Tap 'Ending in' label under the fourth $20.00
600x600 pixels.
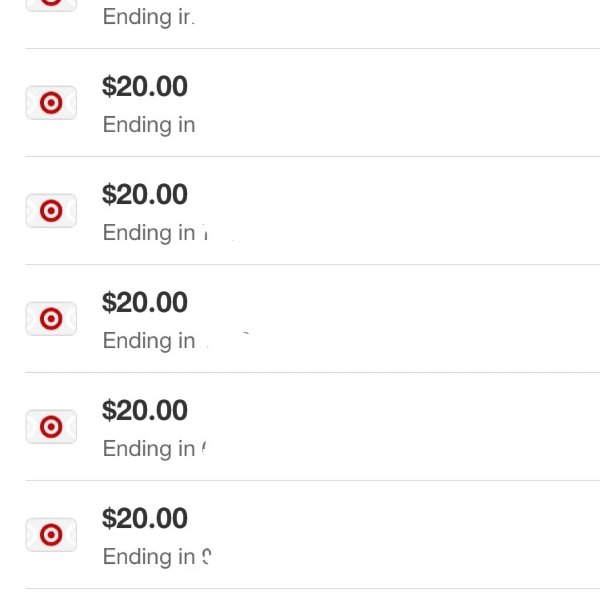click(149, 449)
